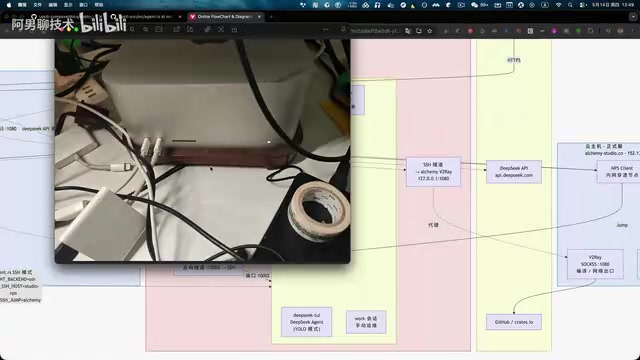Open Control Center in the menu bar
The width and height of the screenshot is (640, 360).
pyautogui.click(x=583, y=5)
